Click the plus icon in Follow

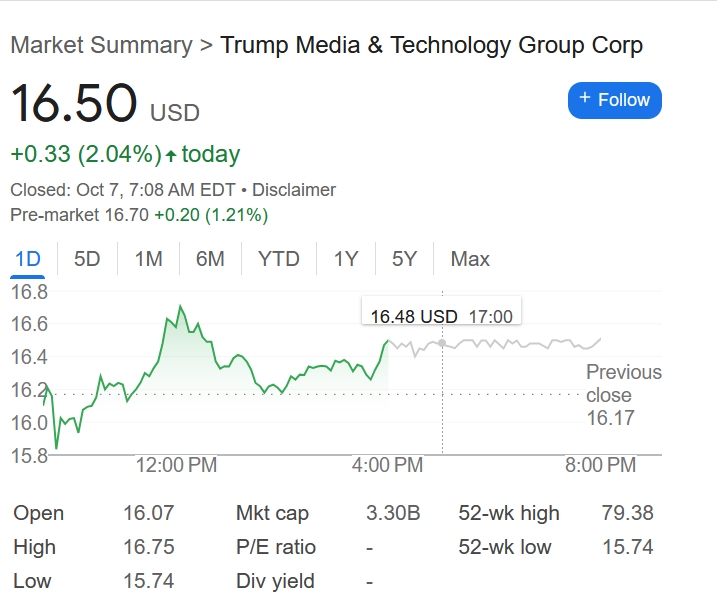point(585,99)
